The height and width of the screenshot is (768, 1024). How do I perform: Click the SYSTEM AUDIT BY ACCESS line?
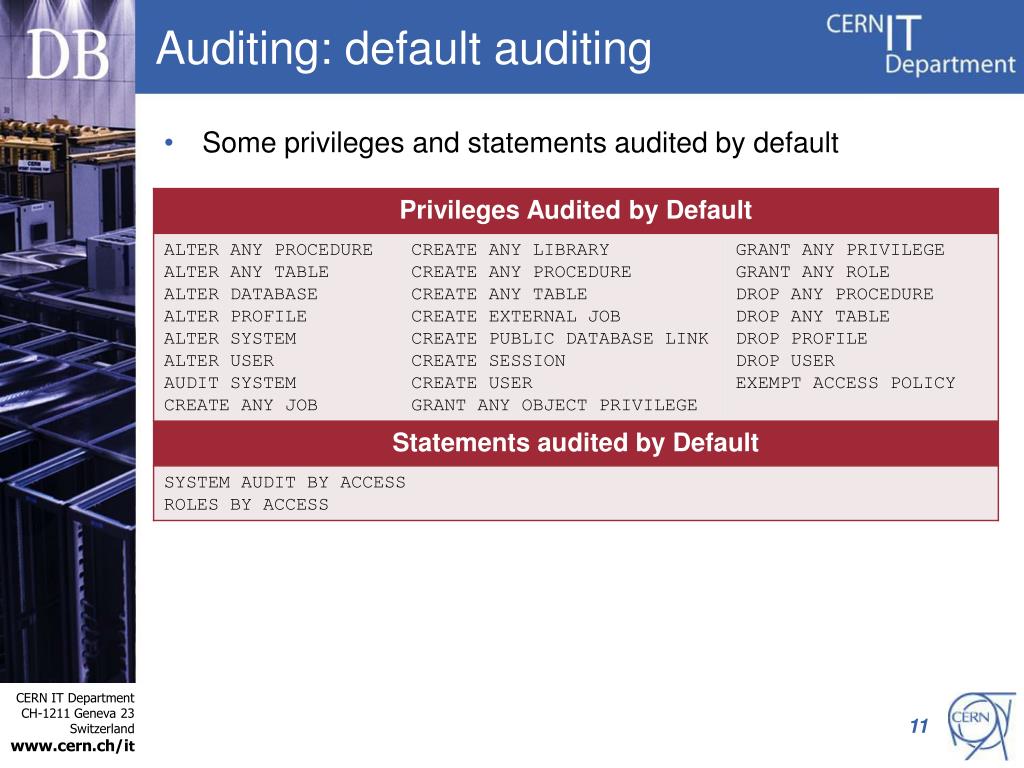coord(285,482)
